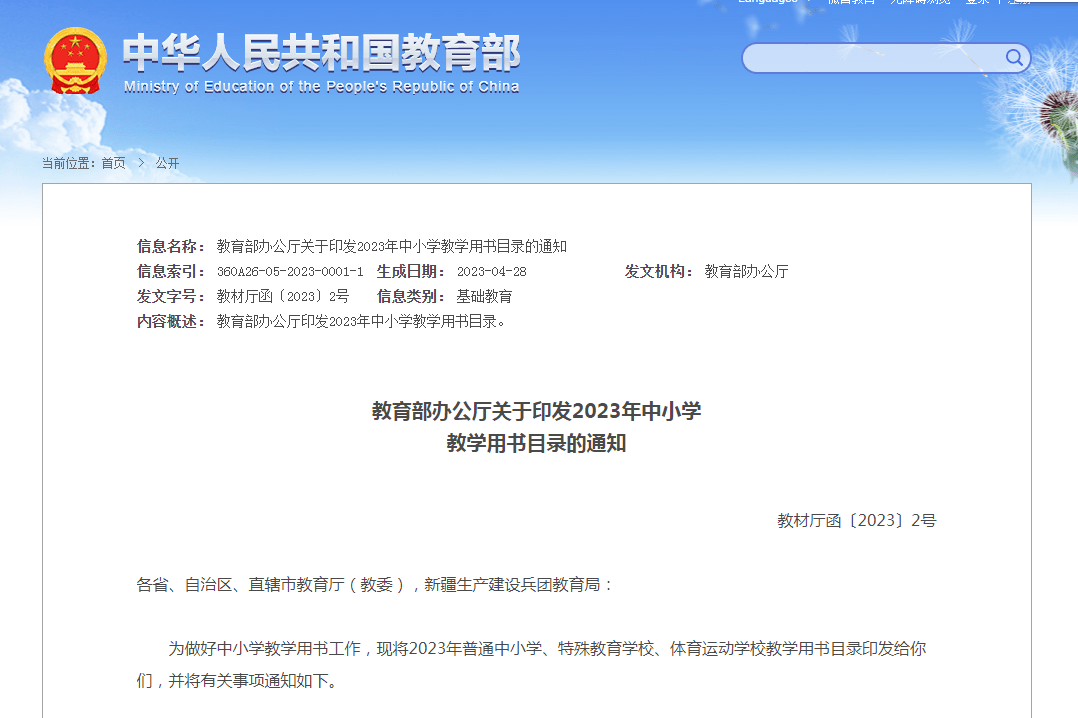
Task: Click the national emblem logo
Action: point(76,61)
